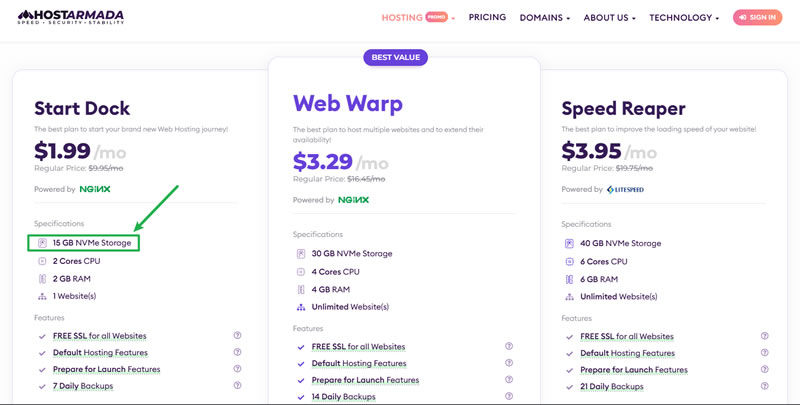Click the HostArmada logo
800x405 pixels.
[x=70, y=17]
